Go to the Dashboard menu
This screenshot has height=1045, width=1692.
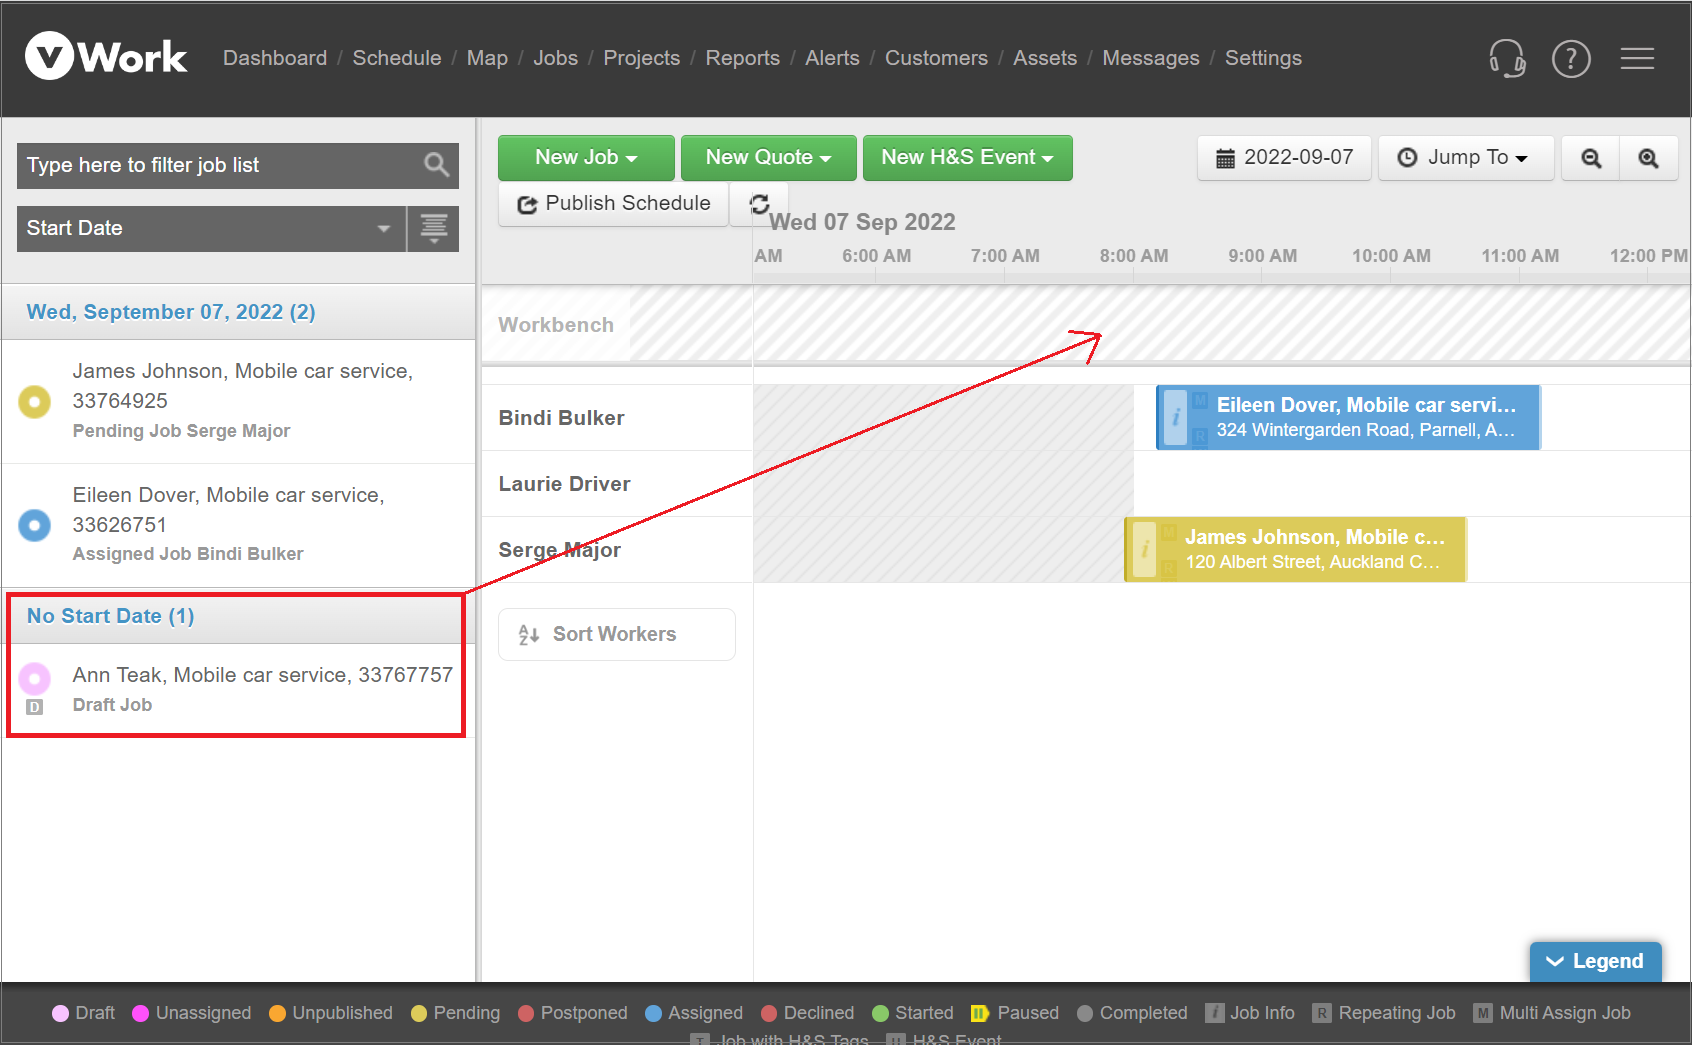(274, 58)
